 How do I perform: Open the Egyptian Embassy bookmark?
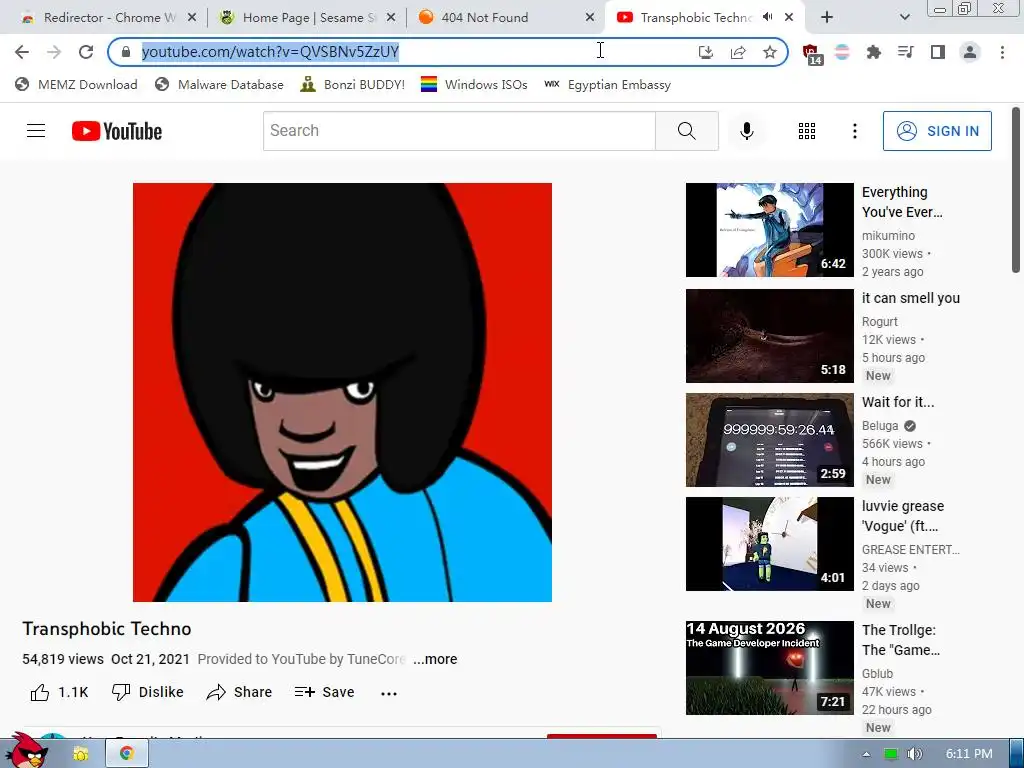pos(607,85)
